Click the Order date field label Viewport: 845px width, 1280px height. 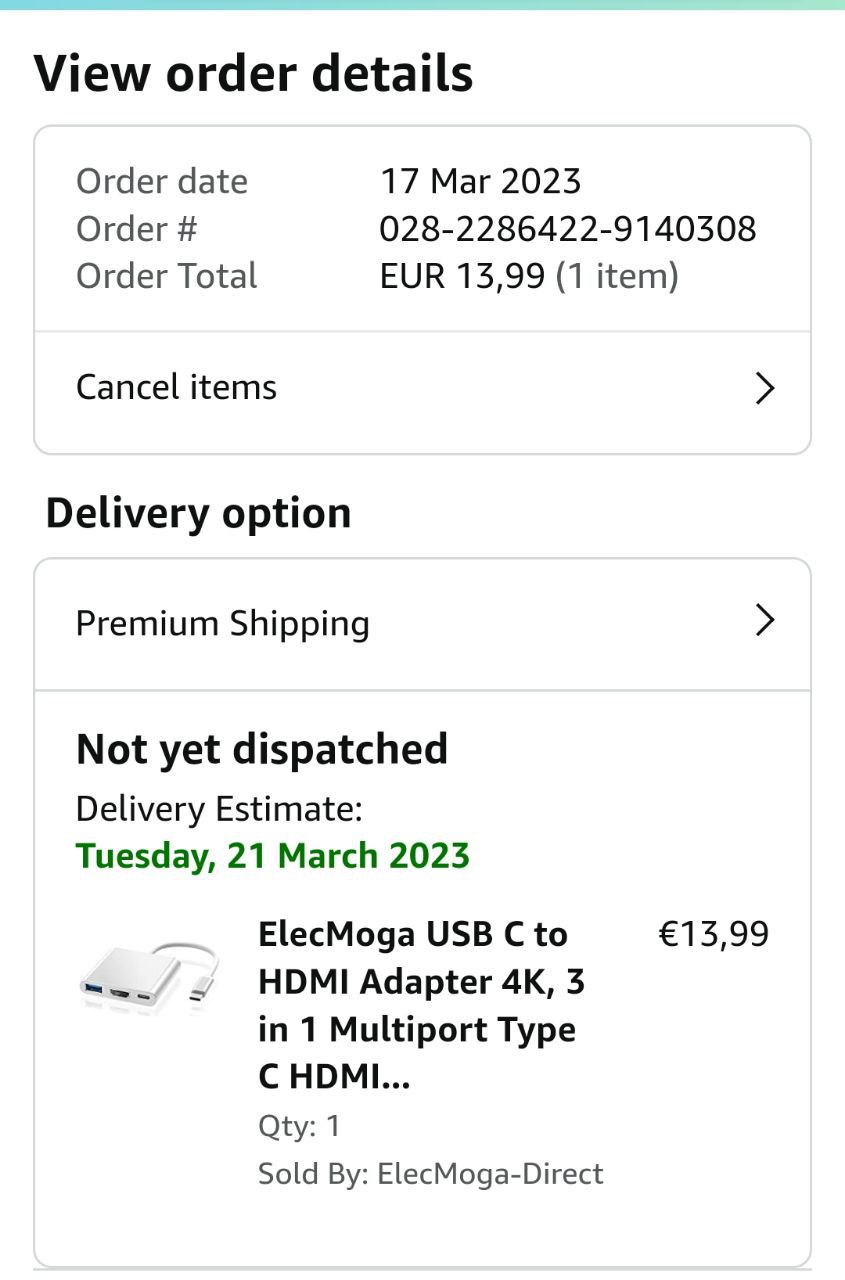[161, 182]
